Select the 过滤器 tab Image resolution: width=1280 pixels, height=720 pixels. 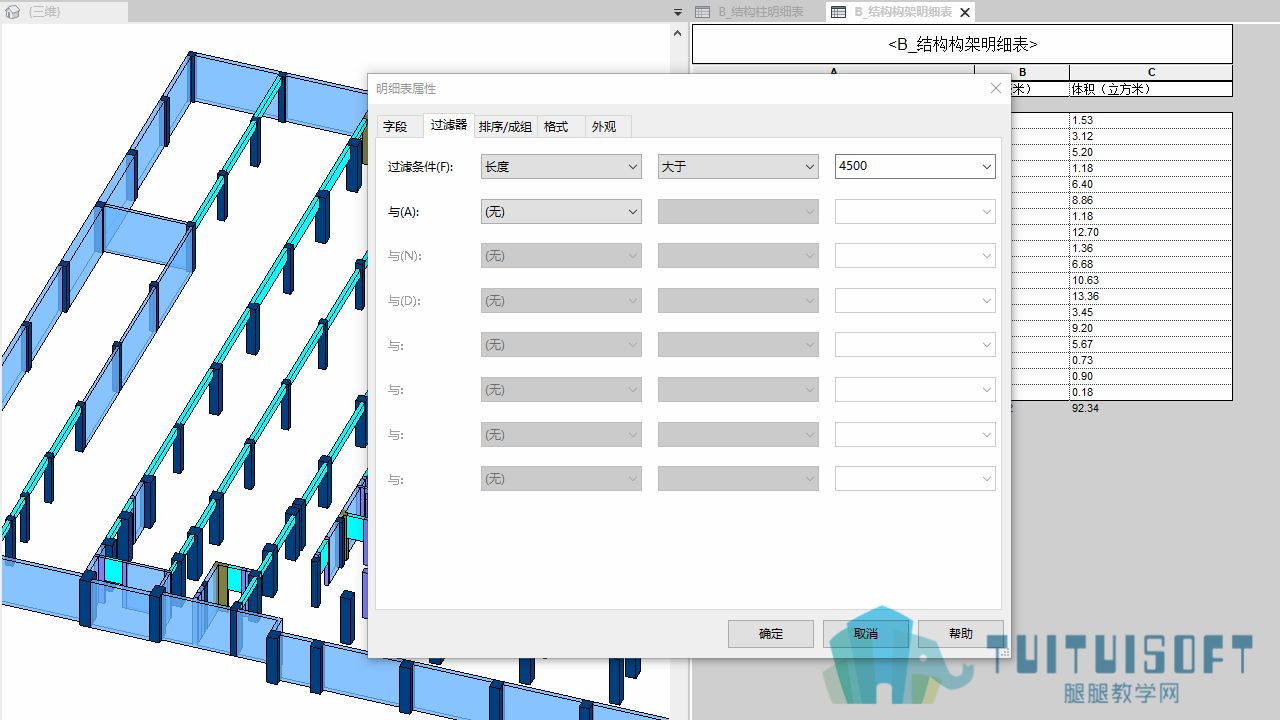click(448, 125)
